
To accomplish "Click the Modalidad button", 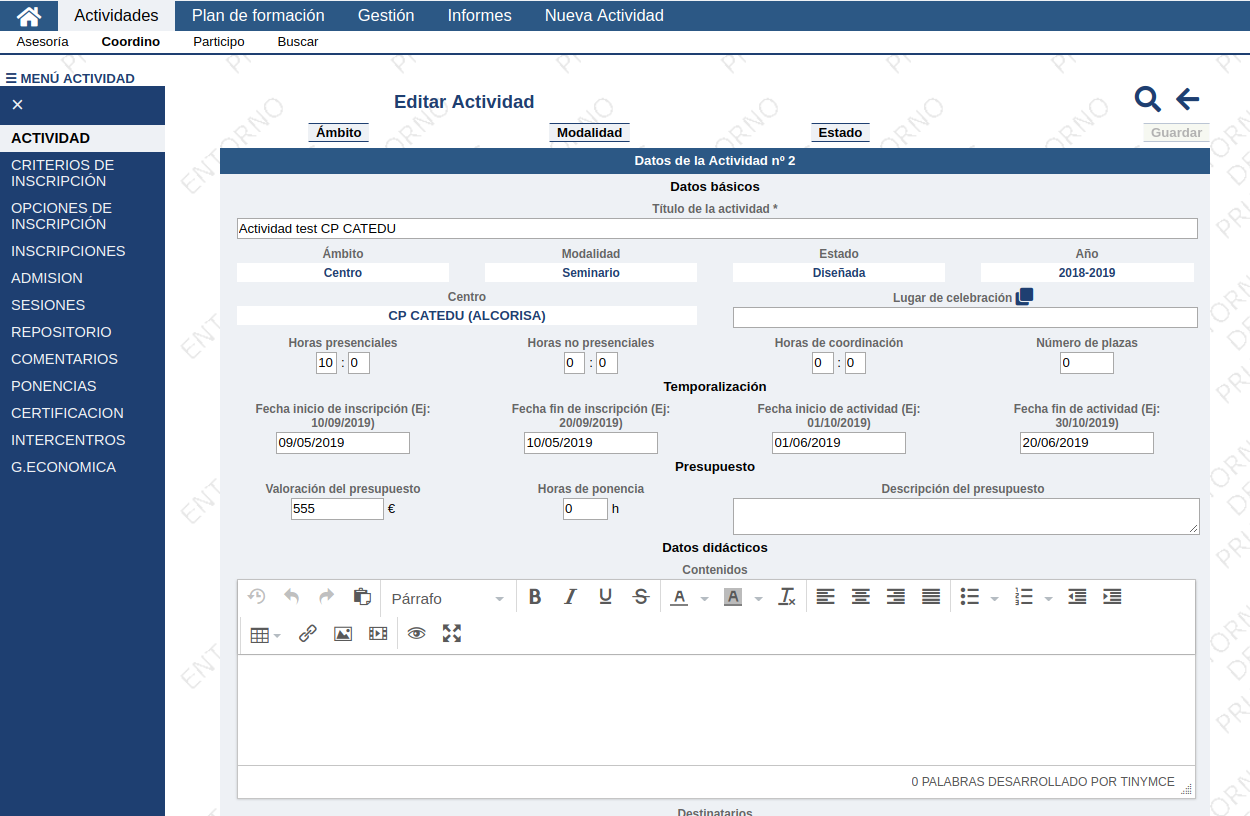I will click(590, 132).
